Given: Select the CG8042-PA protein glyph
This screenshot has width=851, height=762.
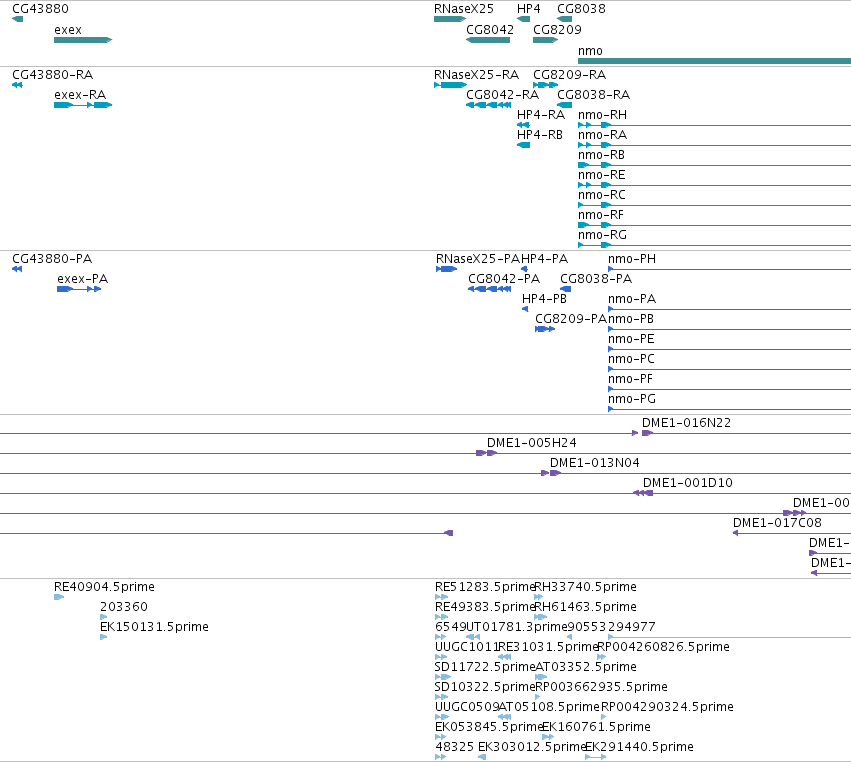Looking at the screenshot, I should (x=490, y=289).
